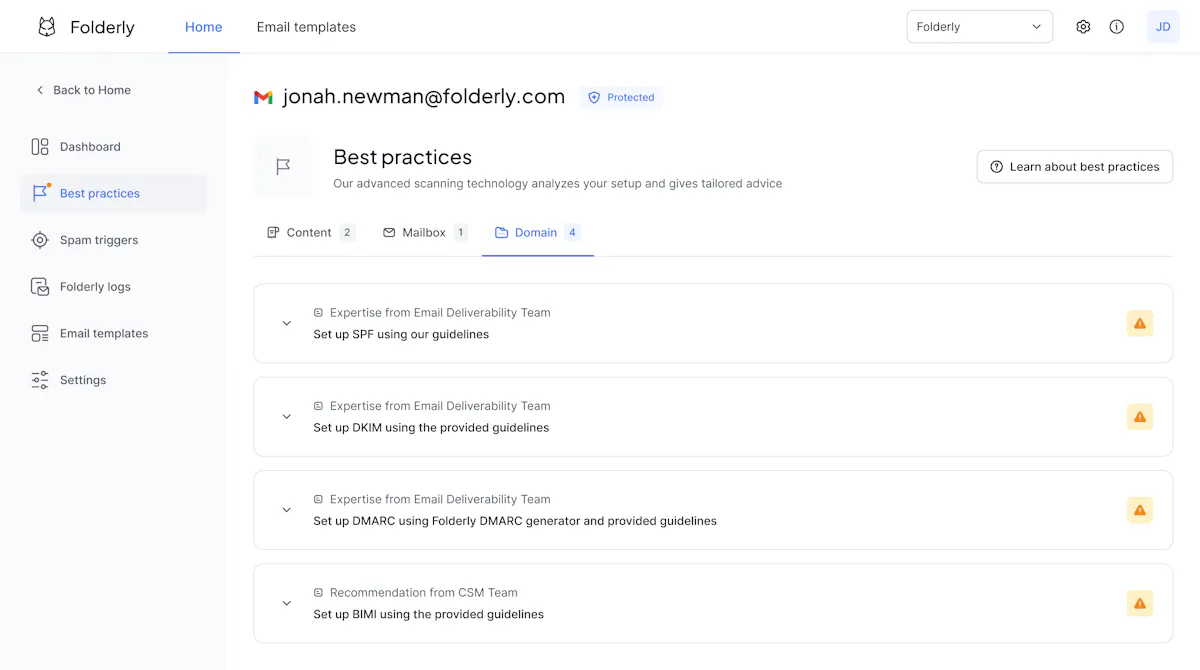
Task: Open the Folderly workspace dropdown
Action: coord(979,27)
